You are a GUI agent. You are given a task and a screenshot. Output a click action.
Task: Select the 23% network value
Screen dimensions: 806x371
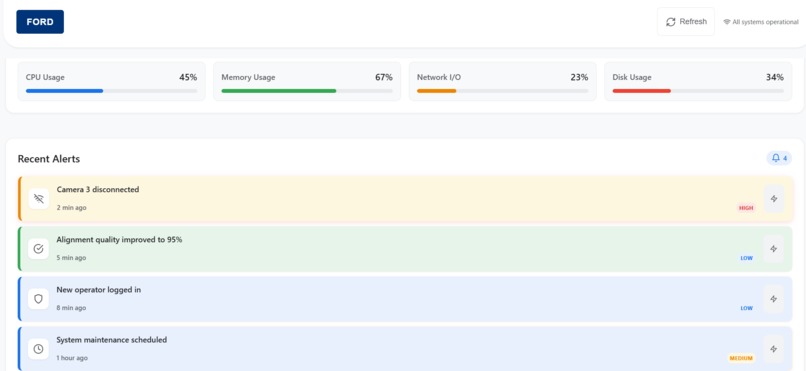point(579,77)
